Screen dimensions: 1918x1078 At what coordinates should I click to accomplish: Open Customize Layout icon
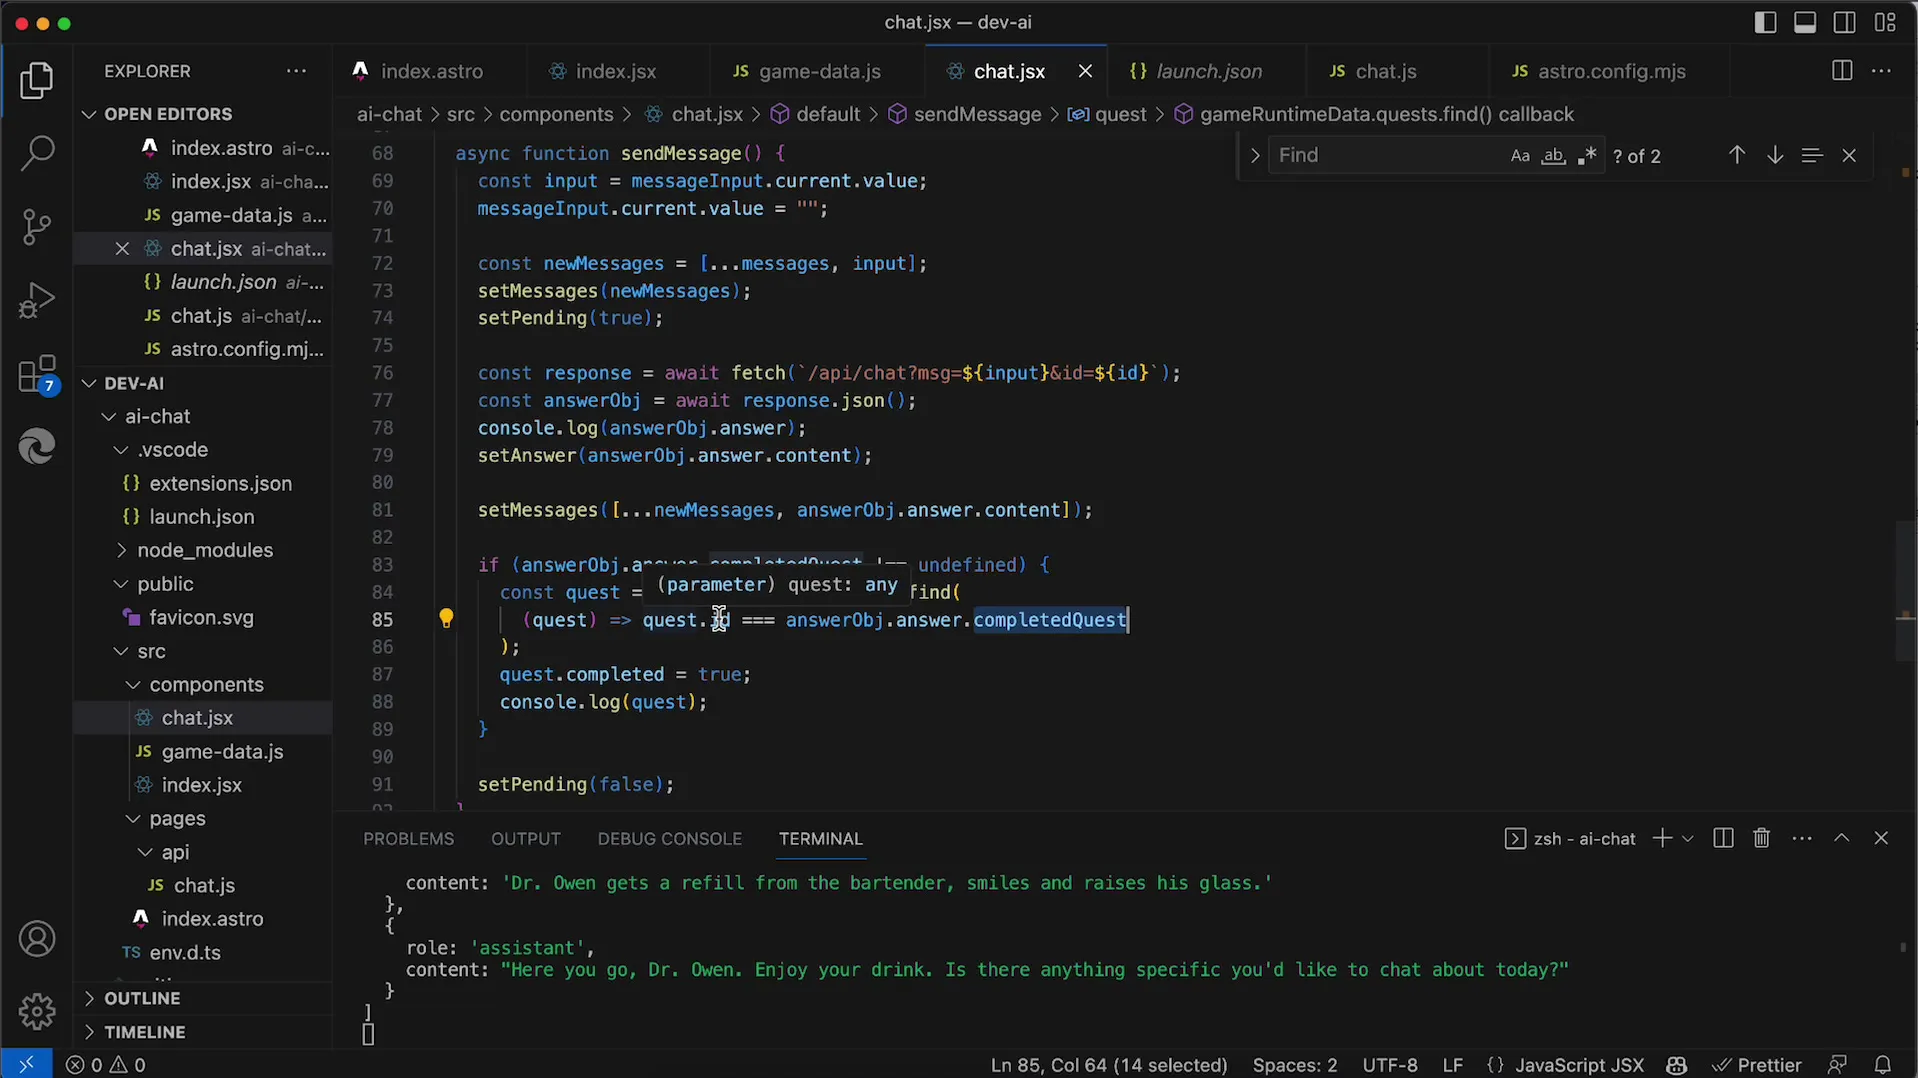pyautogui.click(x=1885, y=22)
